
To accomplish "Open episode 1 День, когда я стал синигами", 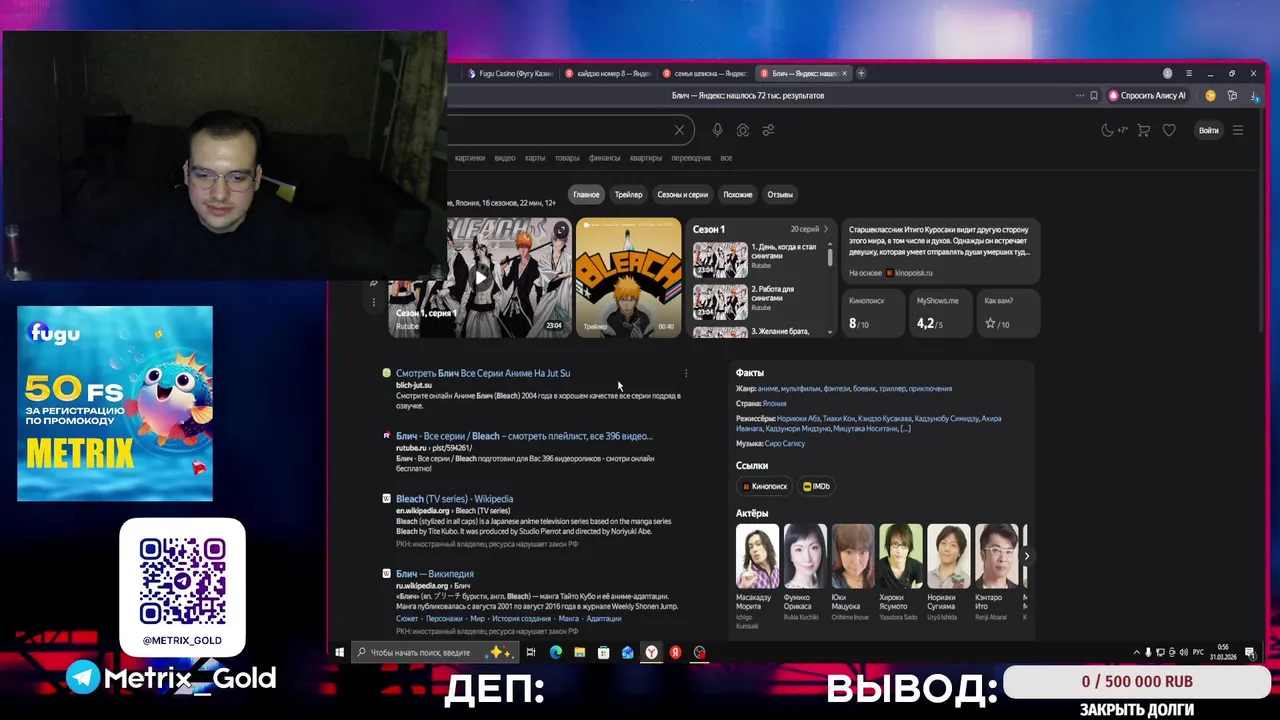I will (755, 258).
